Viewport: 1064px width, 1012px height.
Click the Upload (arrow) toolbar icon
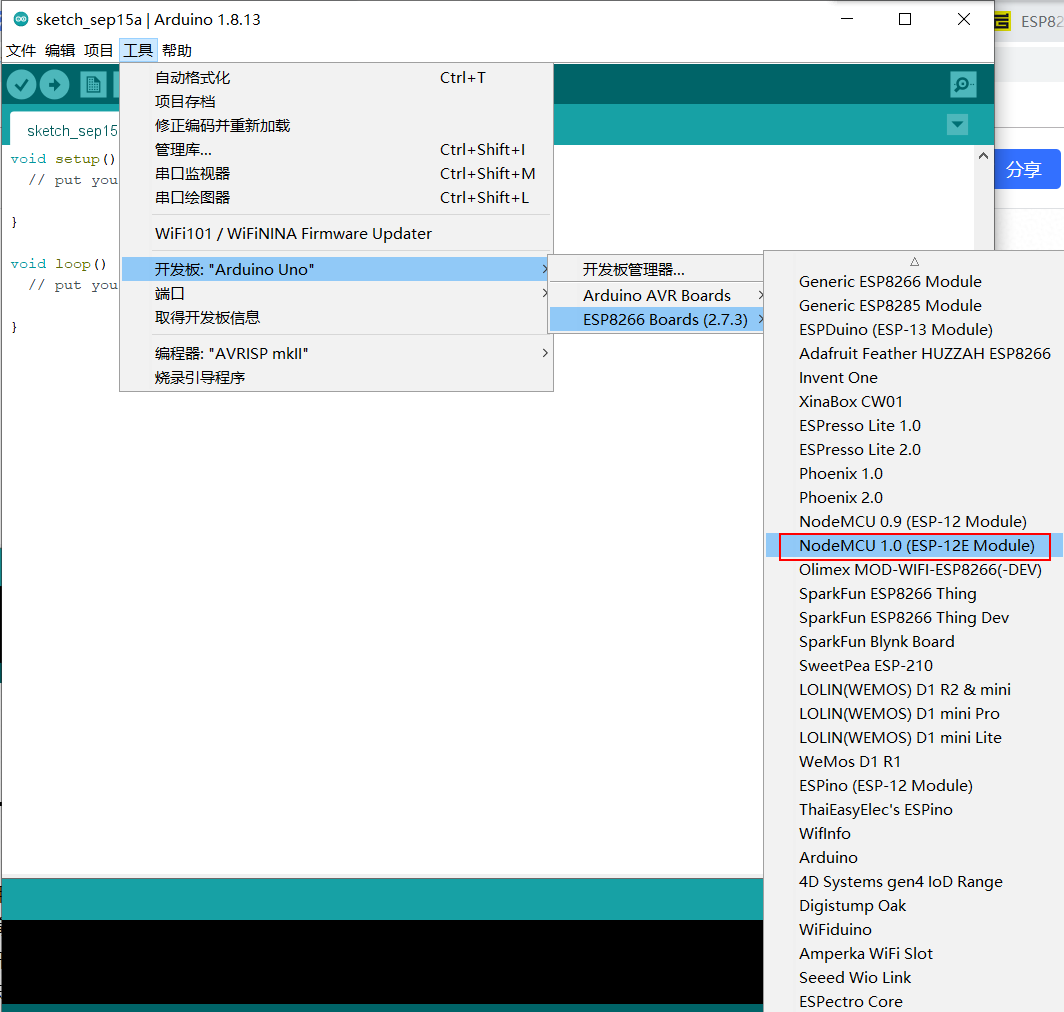(57, 84)
